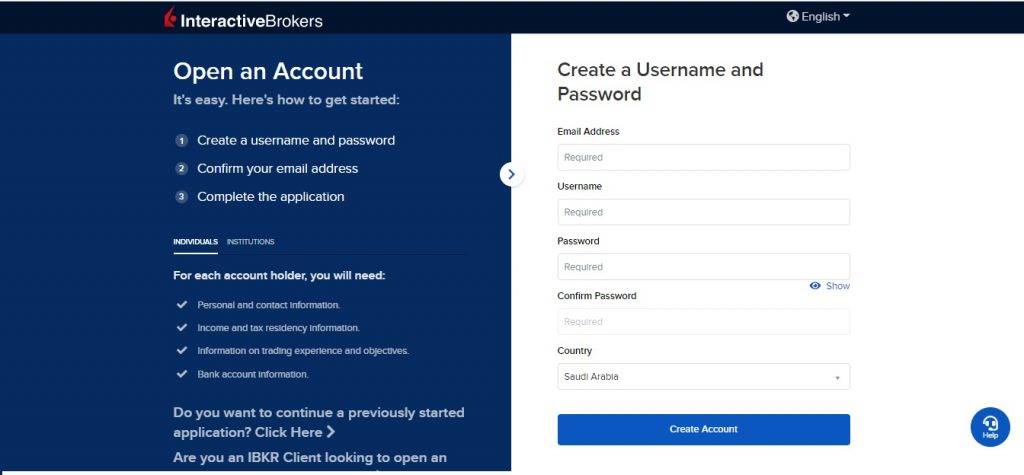Click the Create Account button
This screenshot has width=1024, height=475.
(703, 429)
